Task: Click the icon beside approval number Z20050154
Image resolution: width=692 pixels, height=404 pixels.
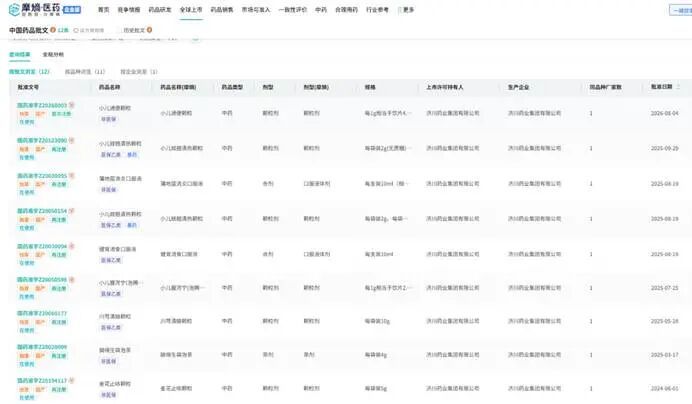Action: pos(71,211)
